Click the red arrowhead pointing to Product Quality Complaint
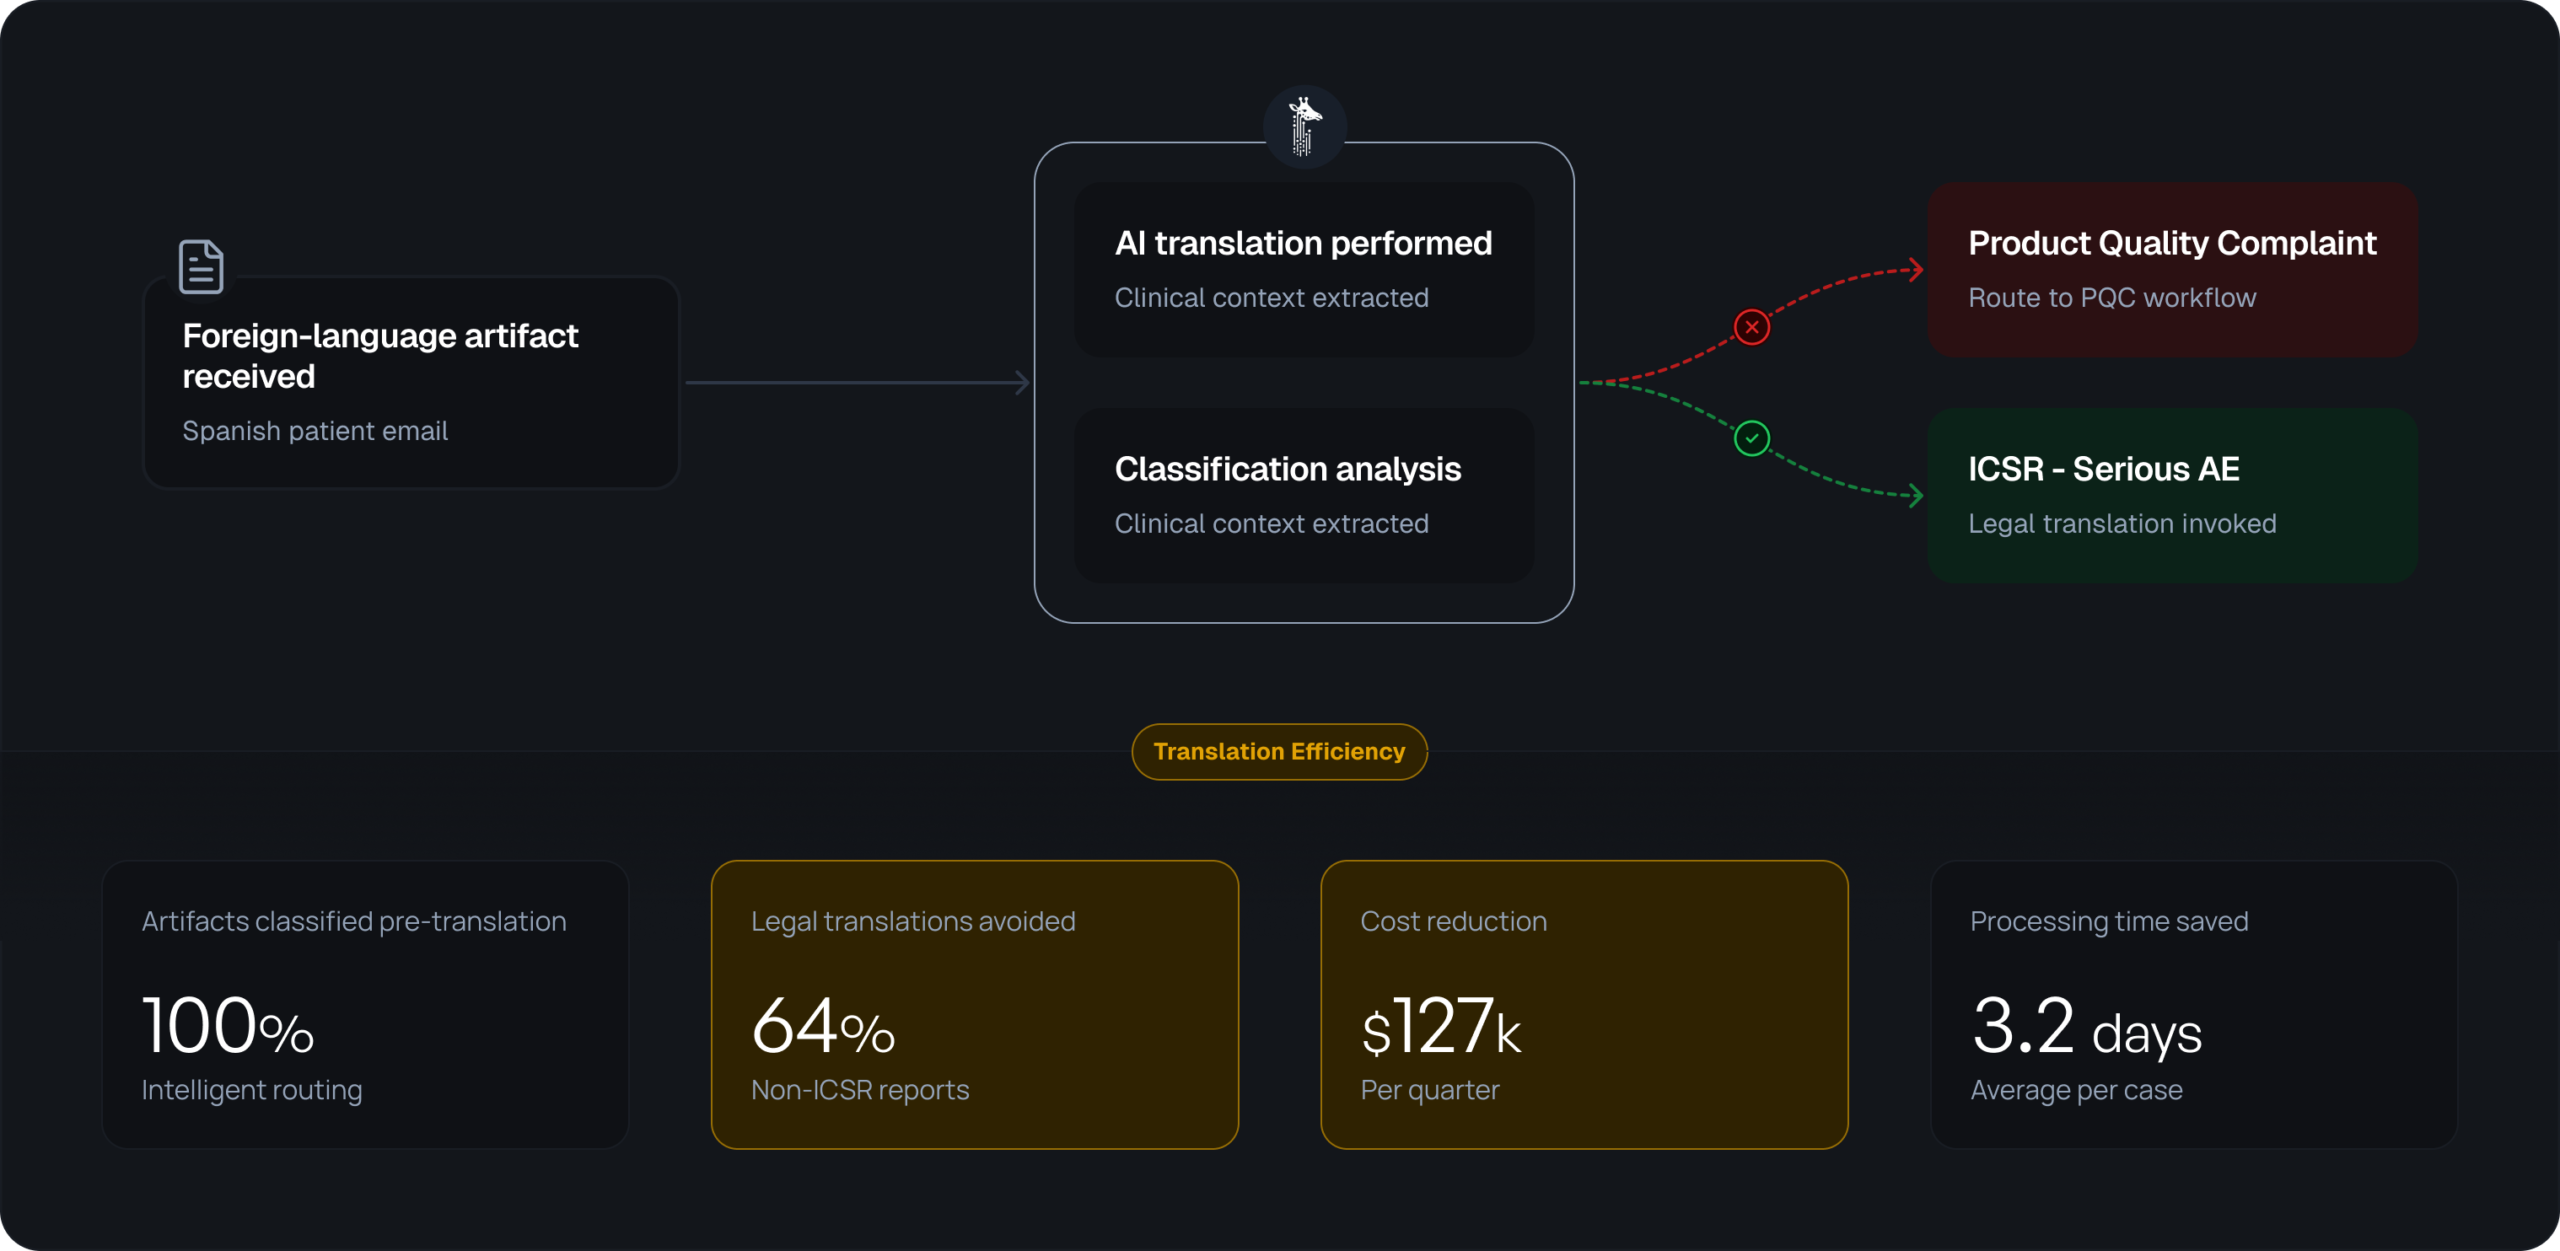Viewport: 2560px width, 1251px height. [x=1915, y=270]
